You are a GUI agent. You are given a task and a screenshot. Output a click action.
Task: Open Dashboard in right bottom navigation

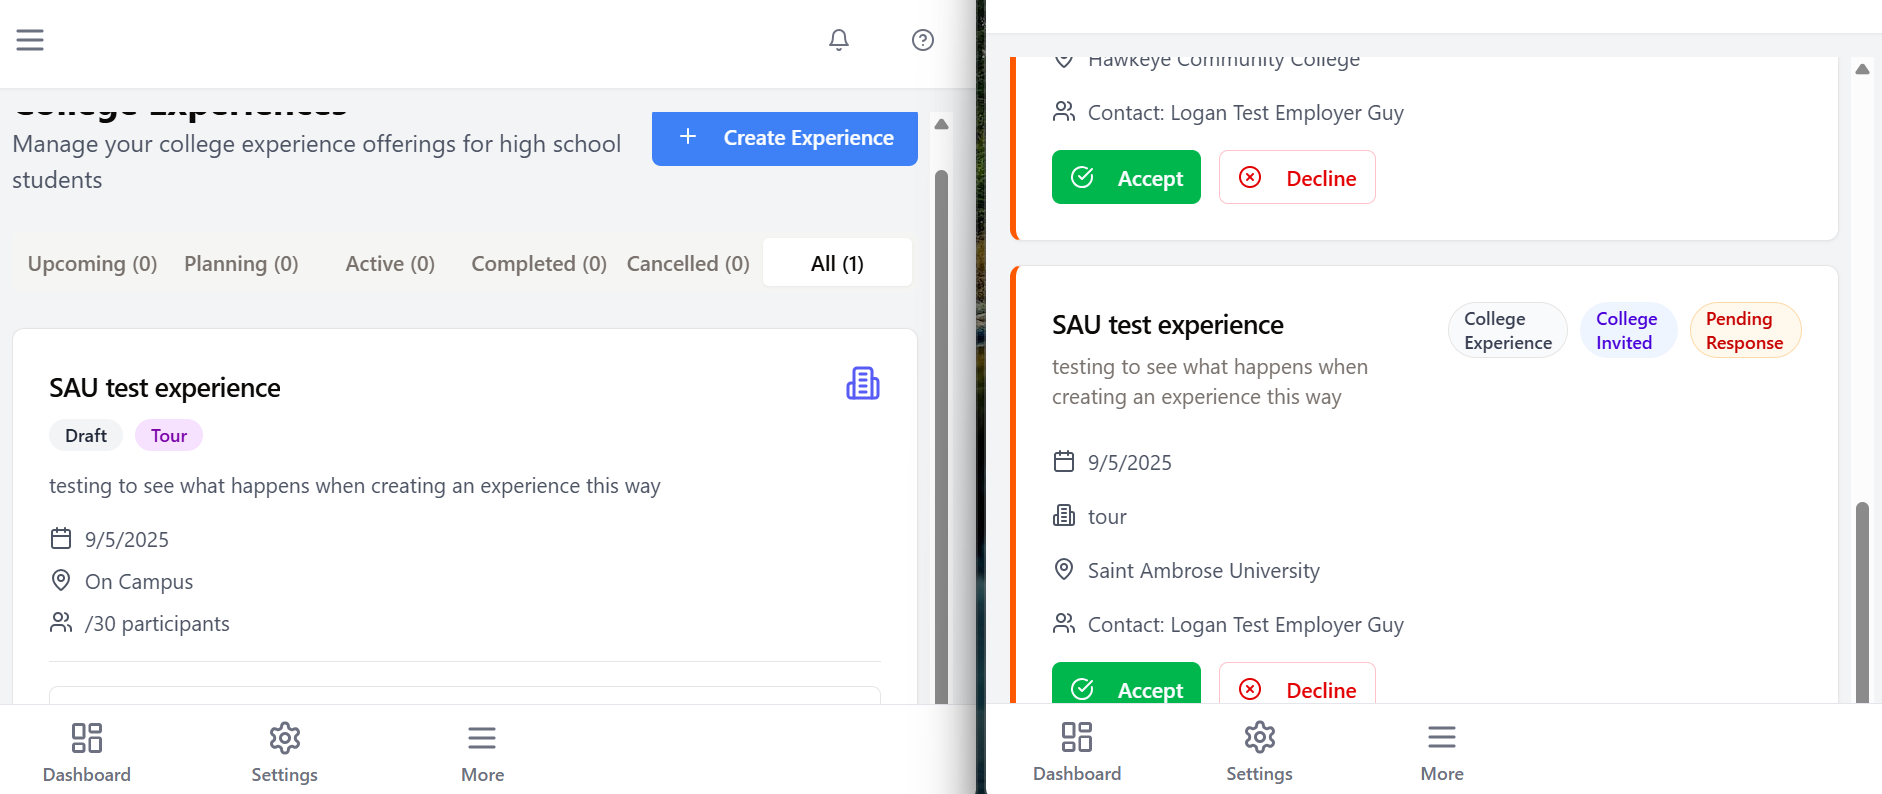[x=1077, y=751]
